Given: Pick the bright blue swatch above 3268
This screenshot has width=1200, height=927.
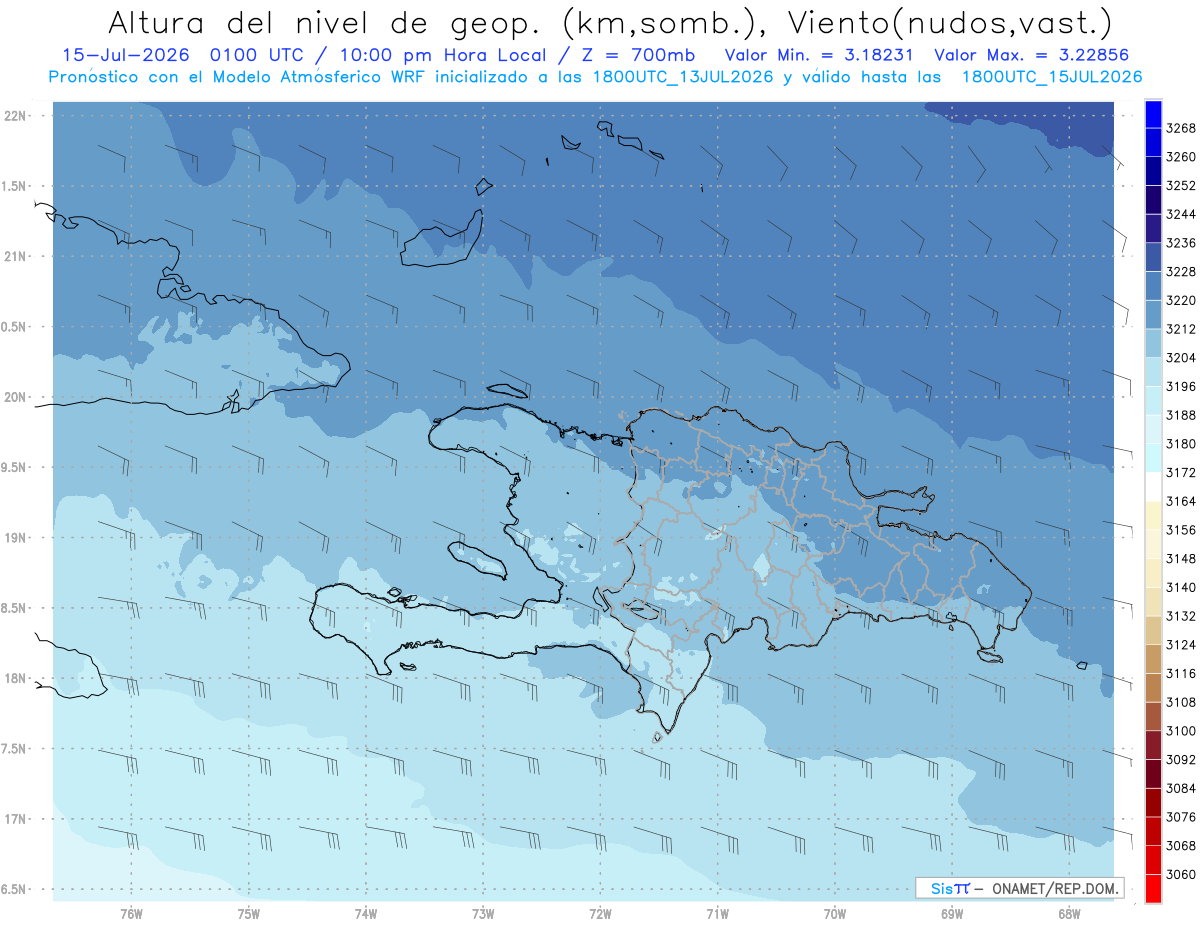Looking at the screenshot, I should (x=1152, y=114).
